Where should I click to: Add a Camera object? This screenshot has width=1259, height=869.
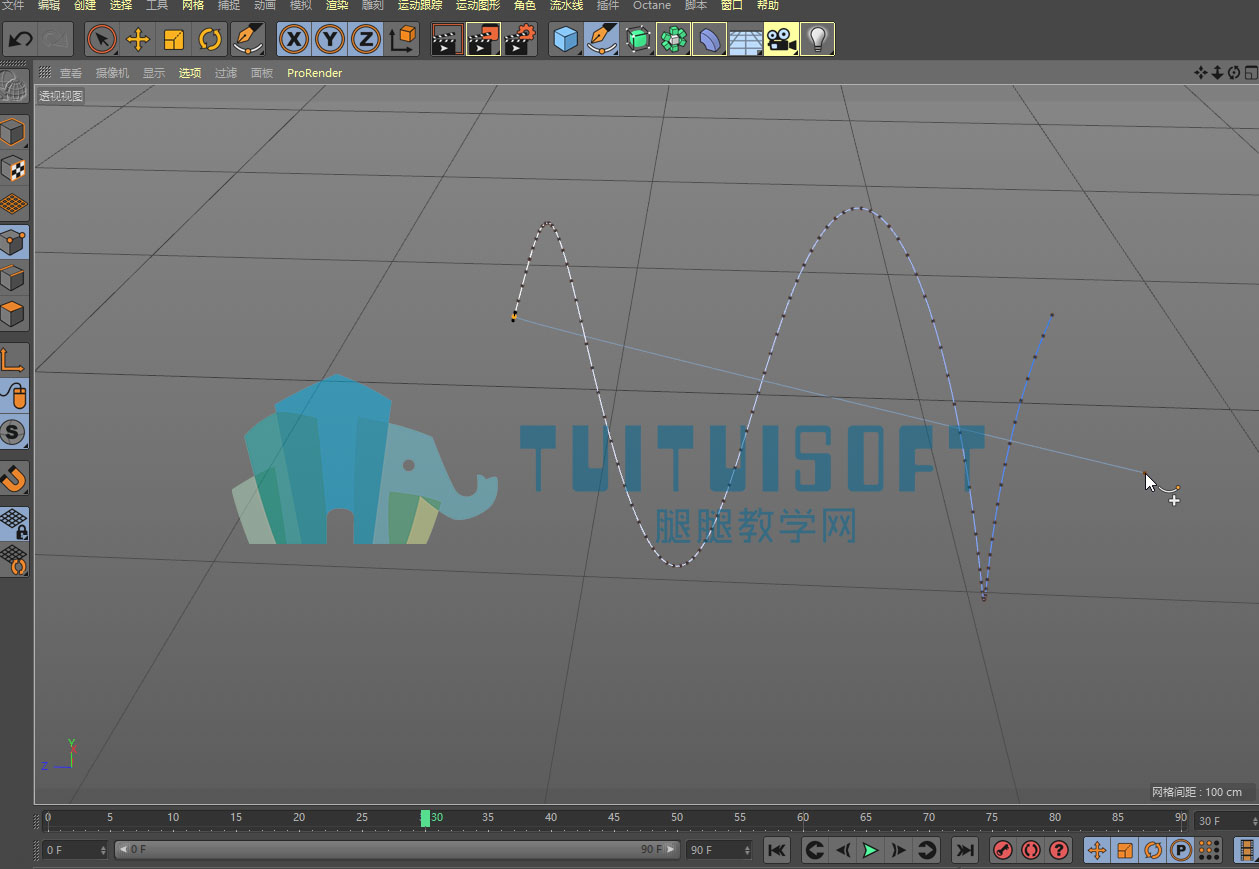(781, 40)
